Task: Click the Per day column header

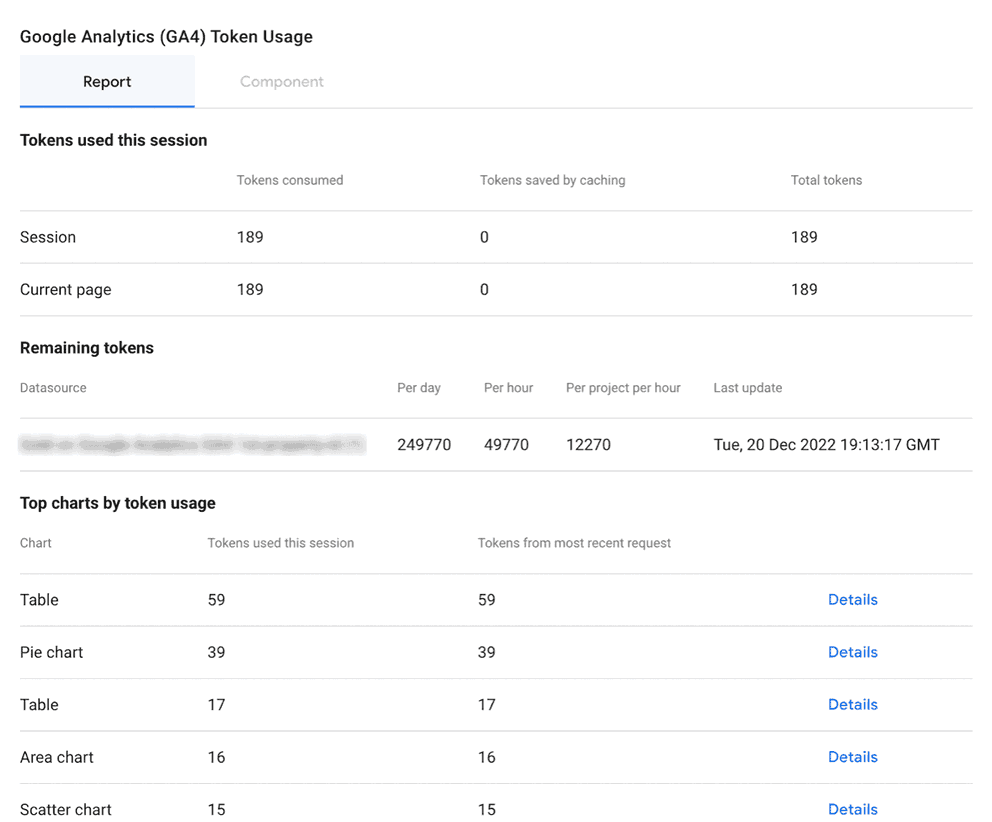Action: (418, 388)
